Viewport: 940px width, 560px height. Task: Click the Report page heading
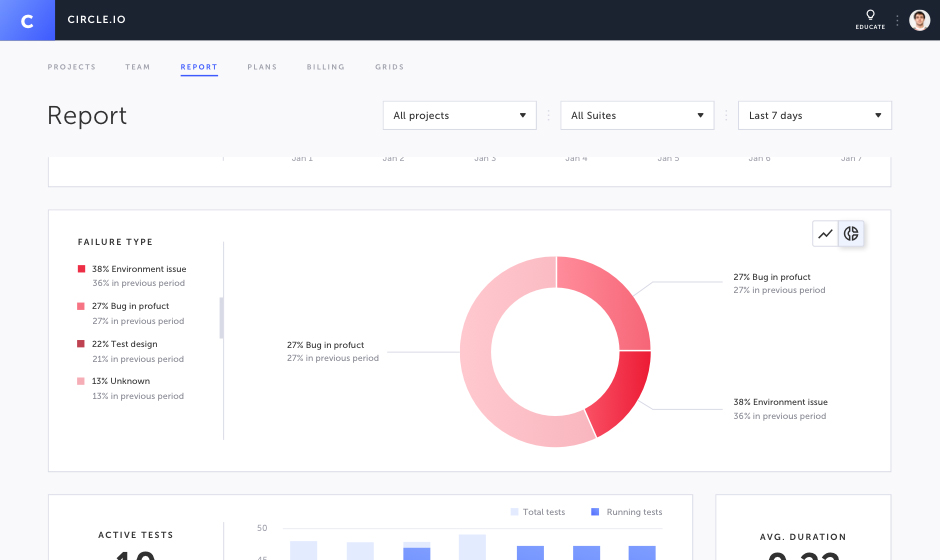pos(87,116)
